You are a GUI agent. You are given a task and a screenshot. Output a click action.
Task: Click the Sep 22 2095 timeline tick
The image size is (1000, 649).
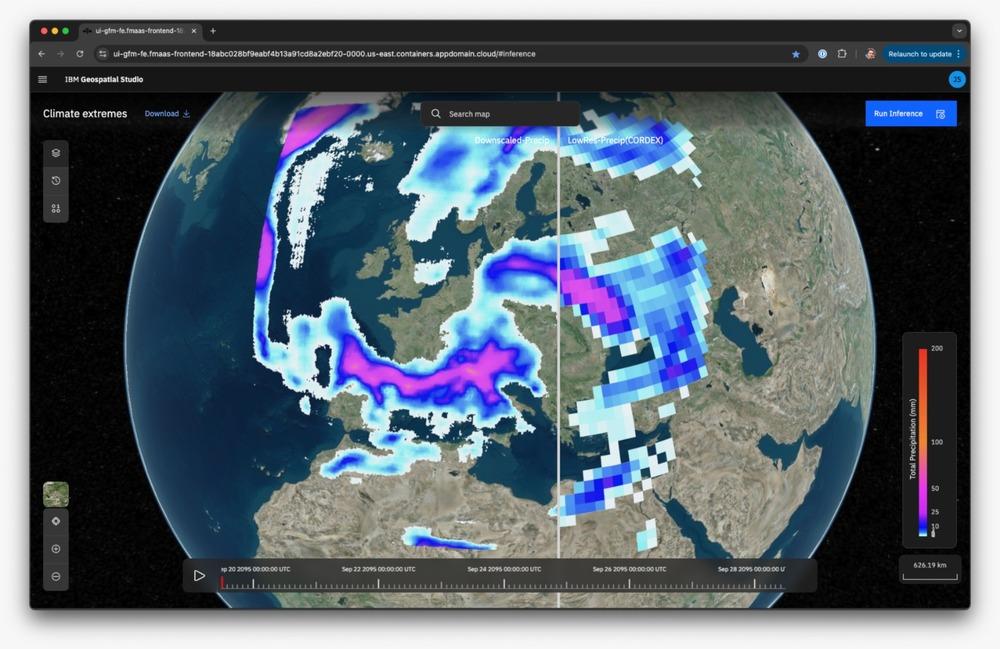click(x=378, y=583)
